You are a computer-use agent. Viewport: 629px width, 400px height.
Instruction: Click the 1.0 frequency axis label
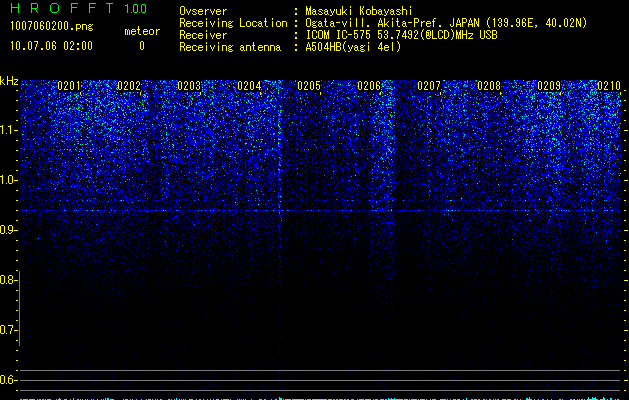pyautogui.click(x=8, y=180)
